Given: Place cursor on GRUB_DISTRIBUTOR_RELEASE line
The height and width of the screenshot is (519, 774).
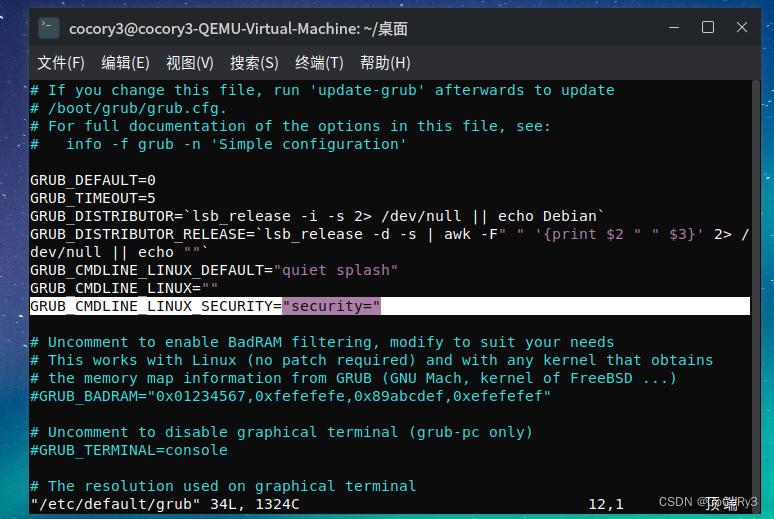Looking at the screenshot, I should point(389,234).
